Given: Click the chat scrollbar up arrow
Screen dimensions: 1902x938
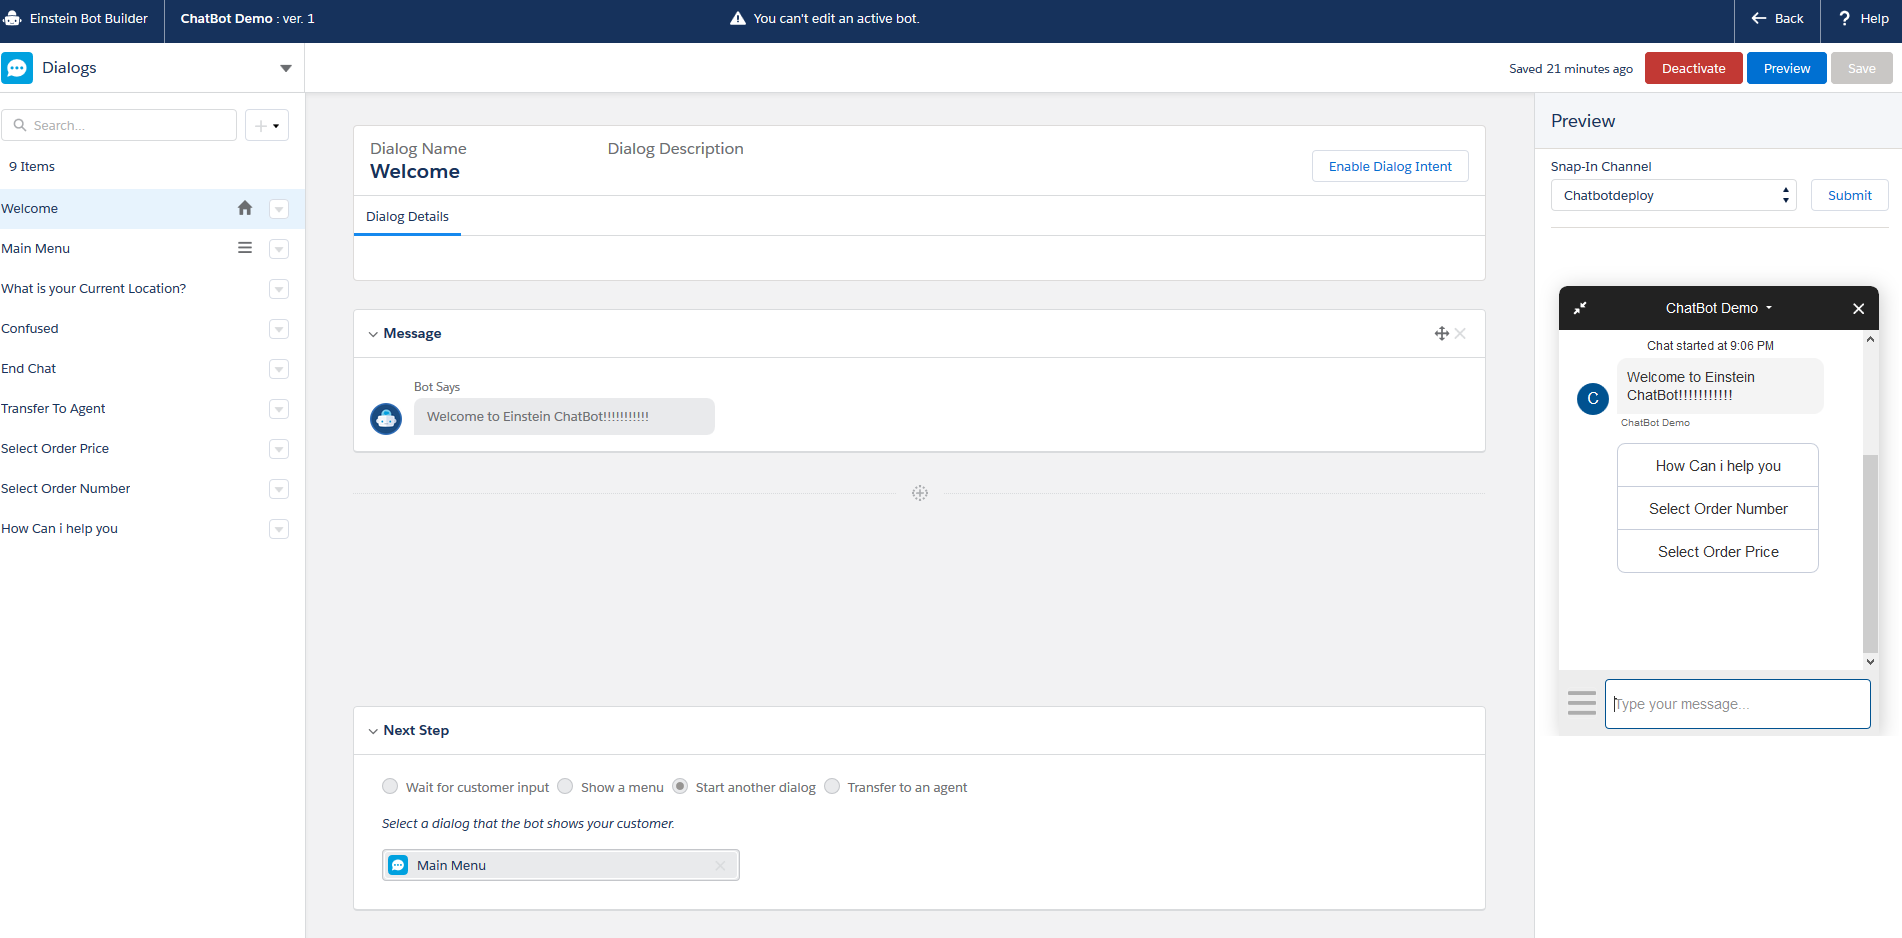Looking at the screenshot, I should [1870, 339].
